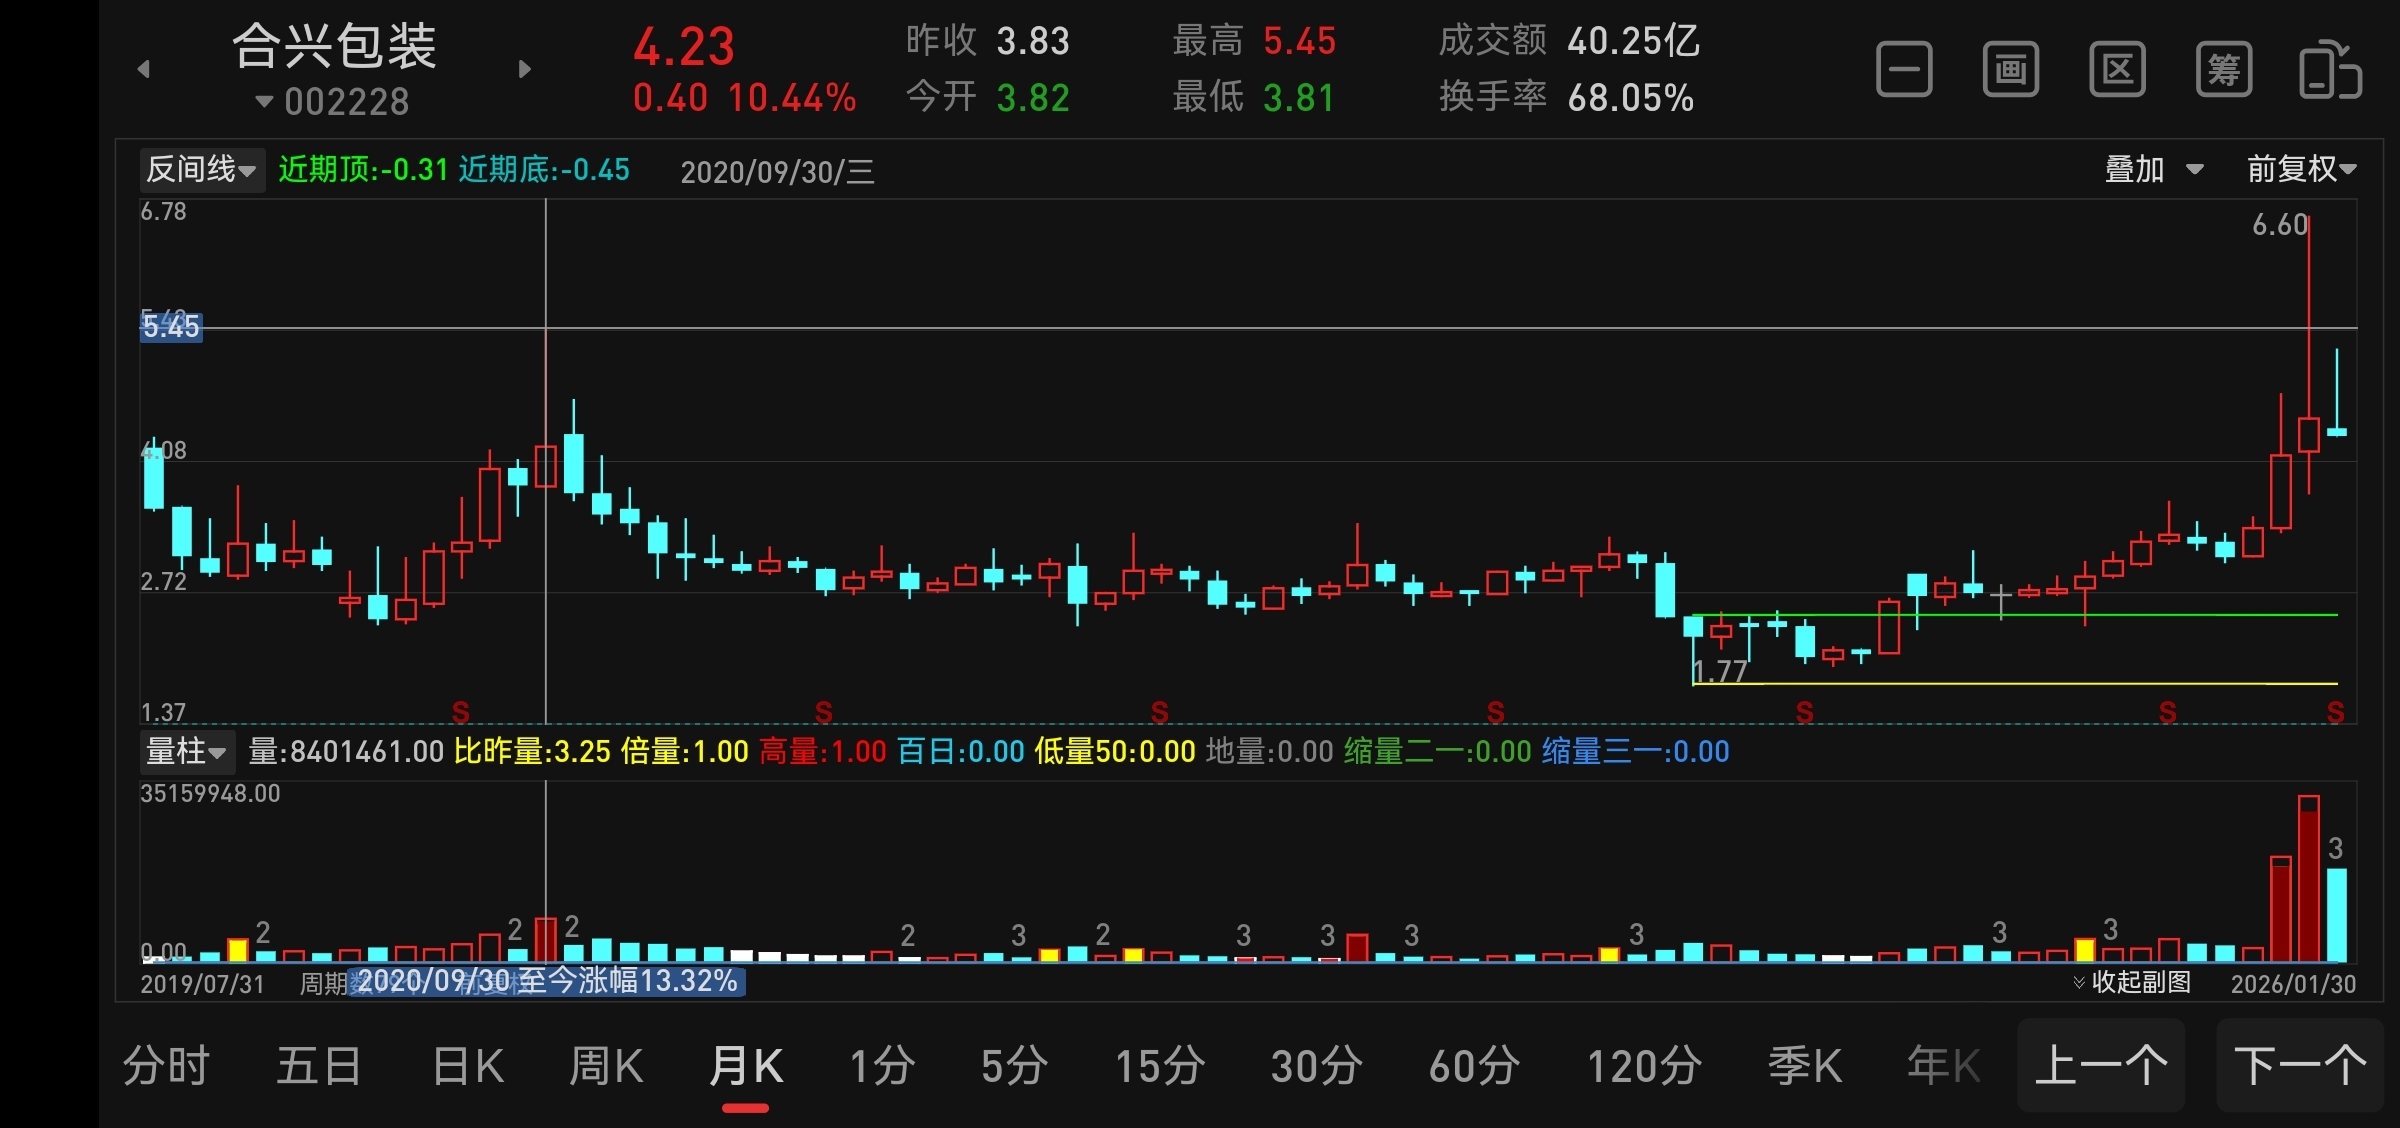Collapse sub-chart via 收起副图
The width and height of the screenshot is (2400, 1128).
click(x=2132, y=982)
